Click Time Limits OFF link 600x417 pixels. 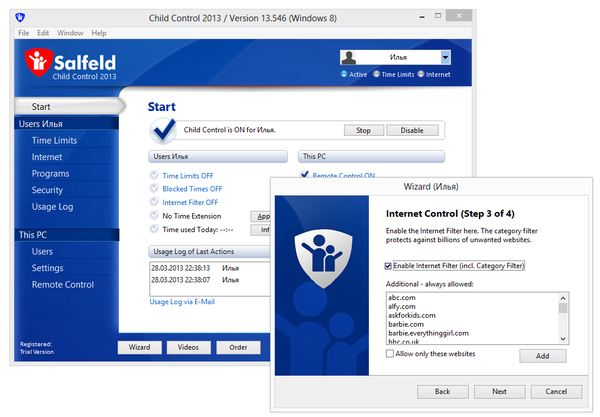(188, 176)
